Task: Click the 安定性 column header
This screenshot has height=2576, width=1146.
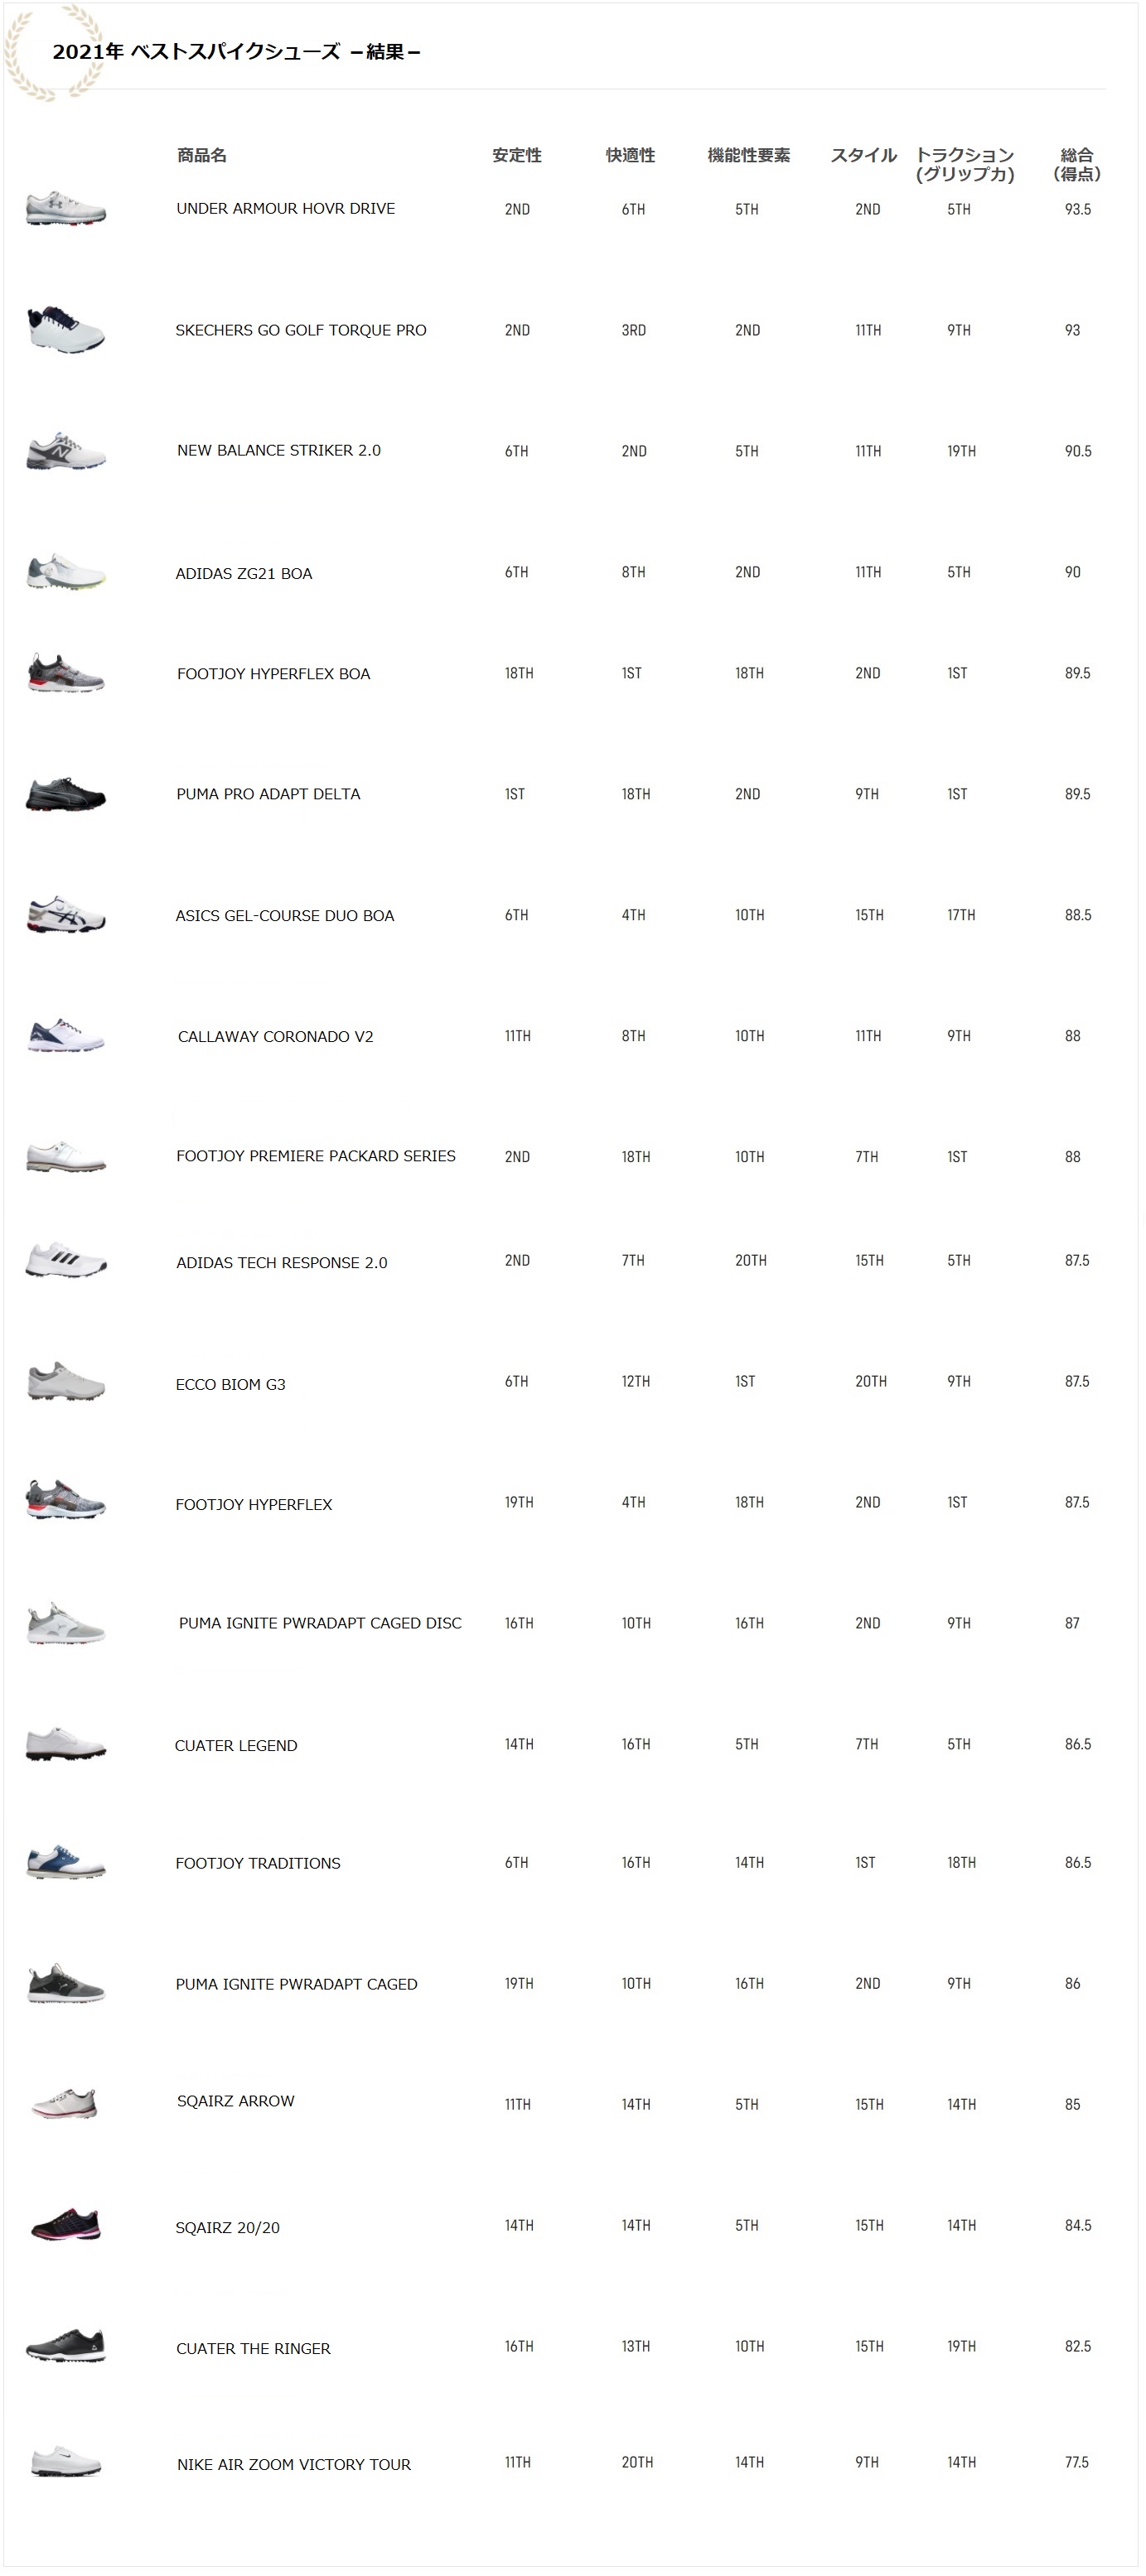Action: pyautogui.click(x=517, y=155)
